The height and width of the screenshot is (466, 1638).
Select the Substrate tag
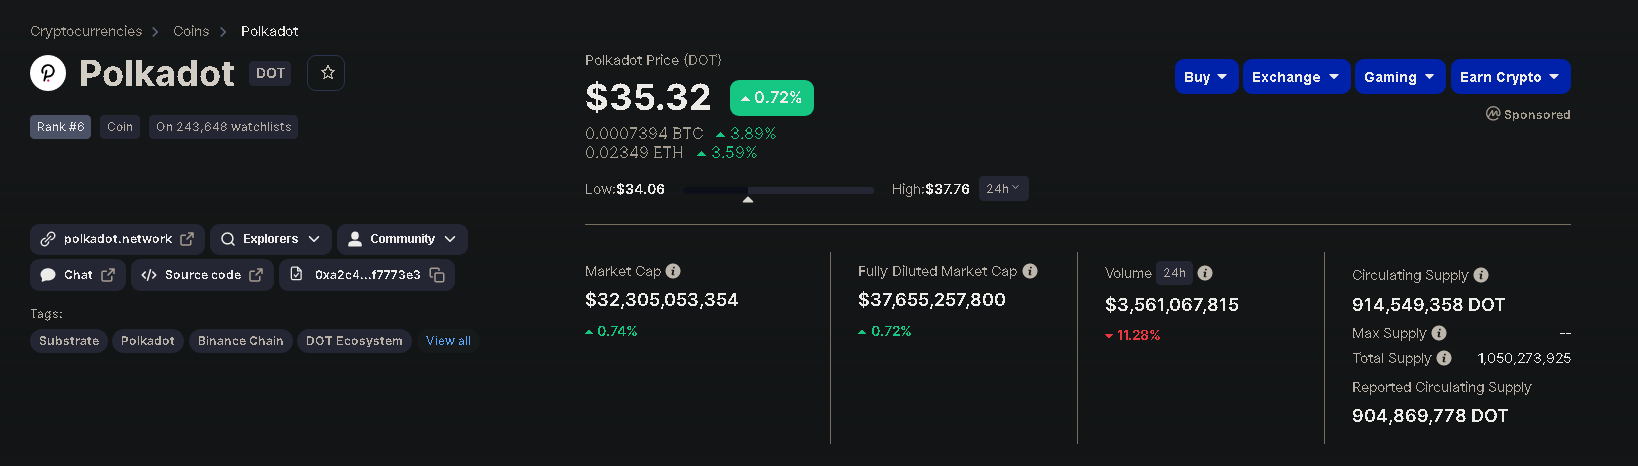point(69,341)
